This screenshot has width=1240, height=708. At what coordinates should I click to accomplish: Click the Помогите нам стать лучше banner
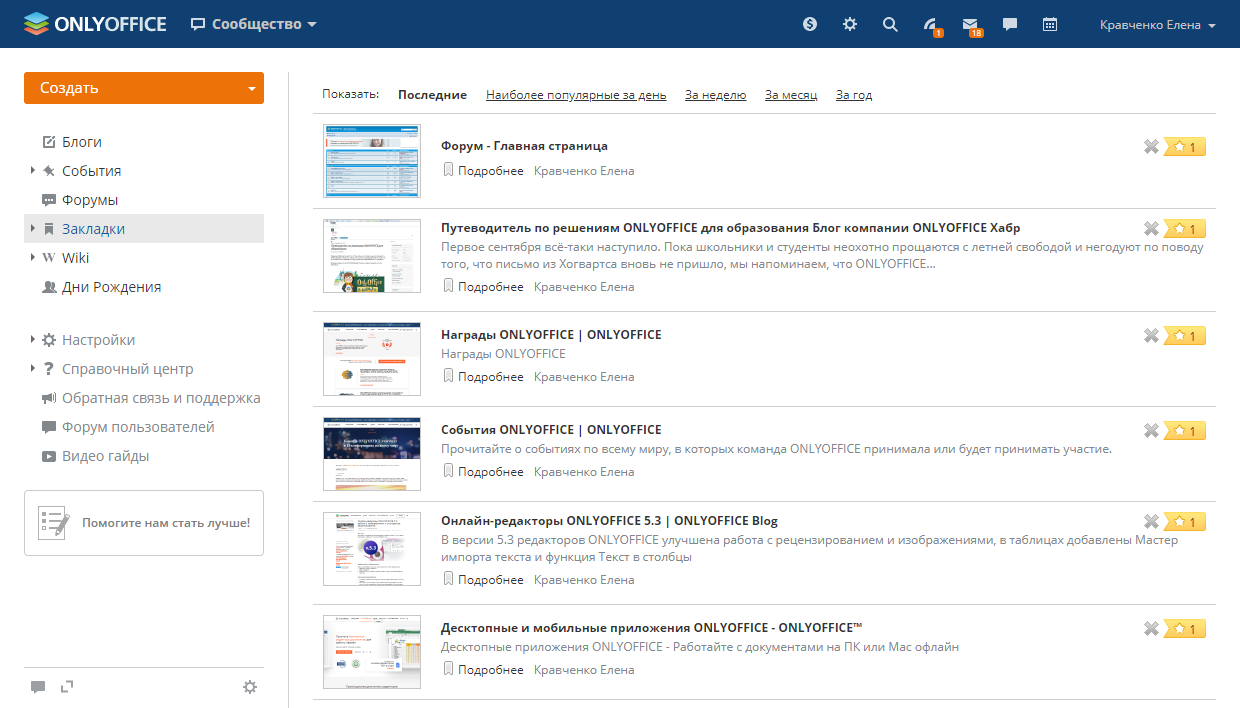pyautogui.click(x=144, y=522)
